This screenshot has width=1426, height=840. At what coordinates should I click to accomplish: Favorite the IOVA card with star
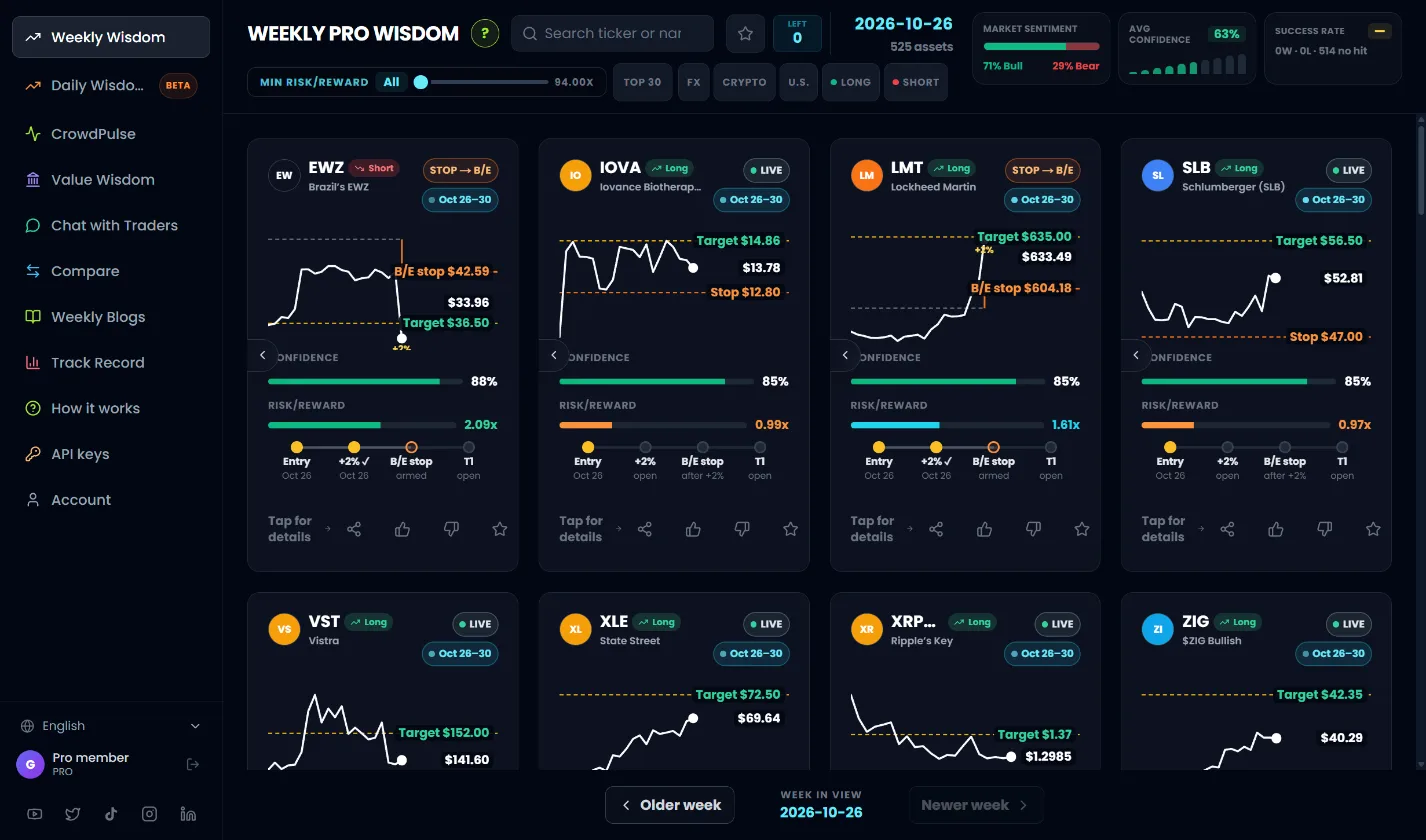pos(791,529)
